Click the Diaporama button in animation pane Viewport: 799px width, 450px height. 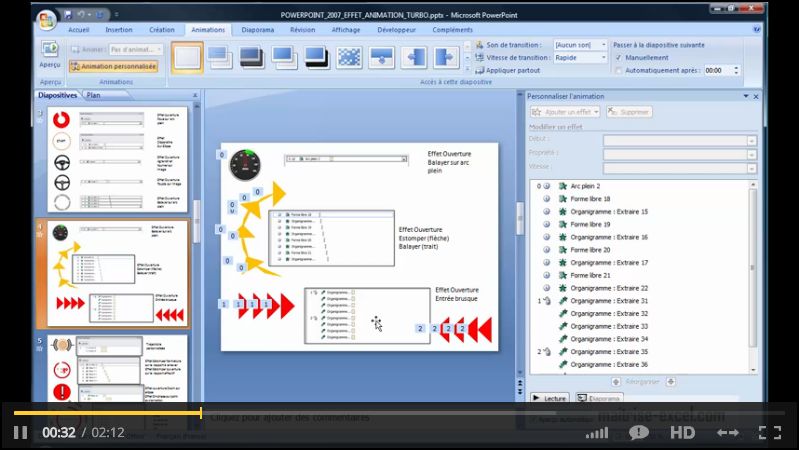(599, 398)
